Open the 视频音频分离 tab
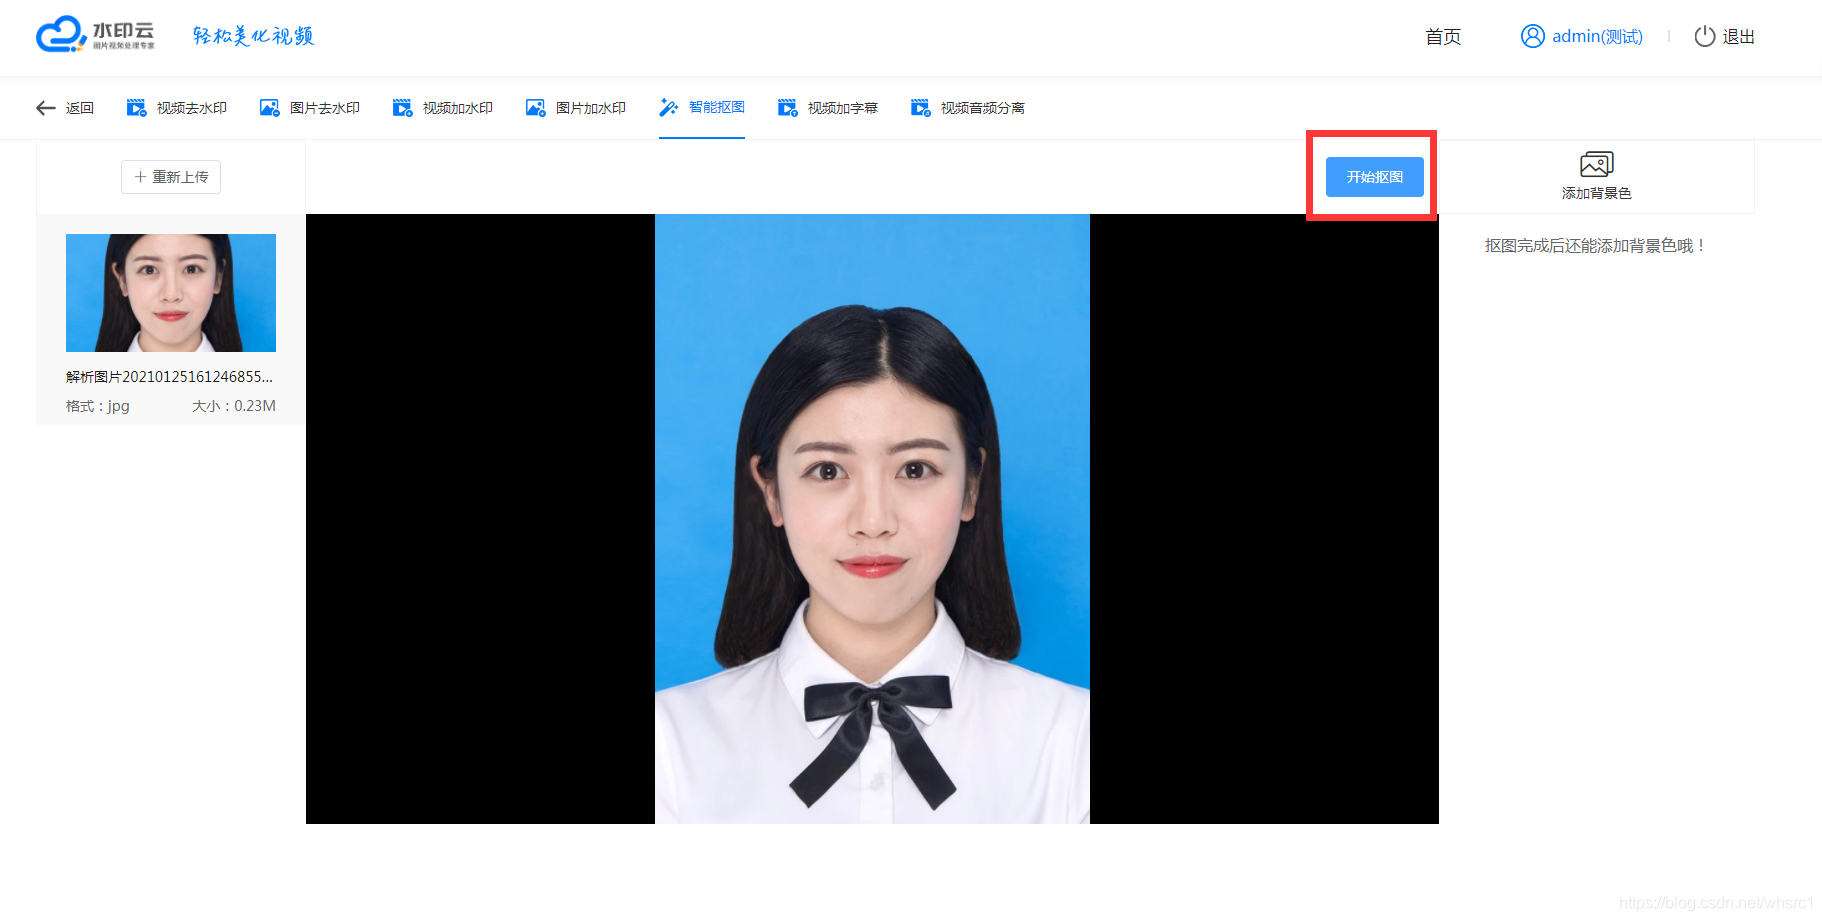This screenshot has height=921, width=1822. click(968, 108)
